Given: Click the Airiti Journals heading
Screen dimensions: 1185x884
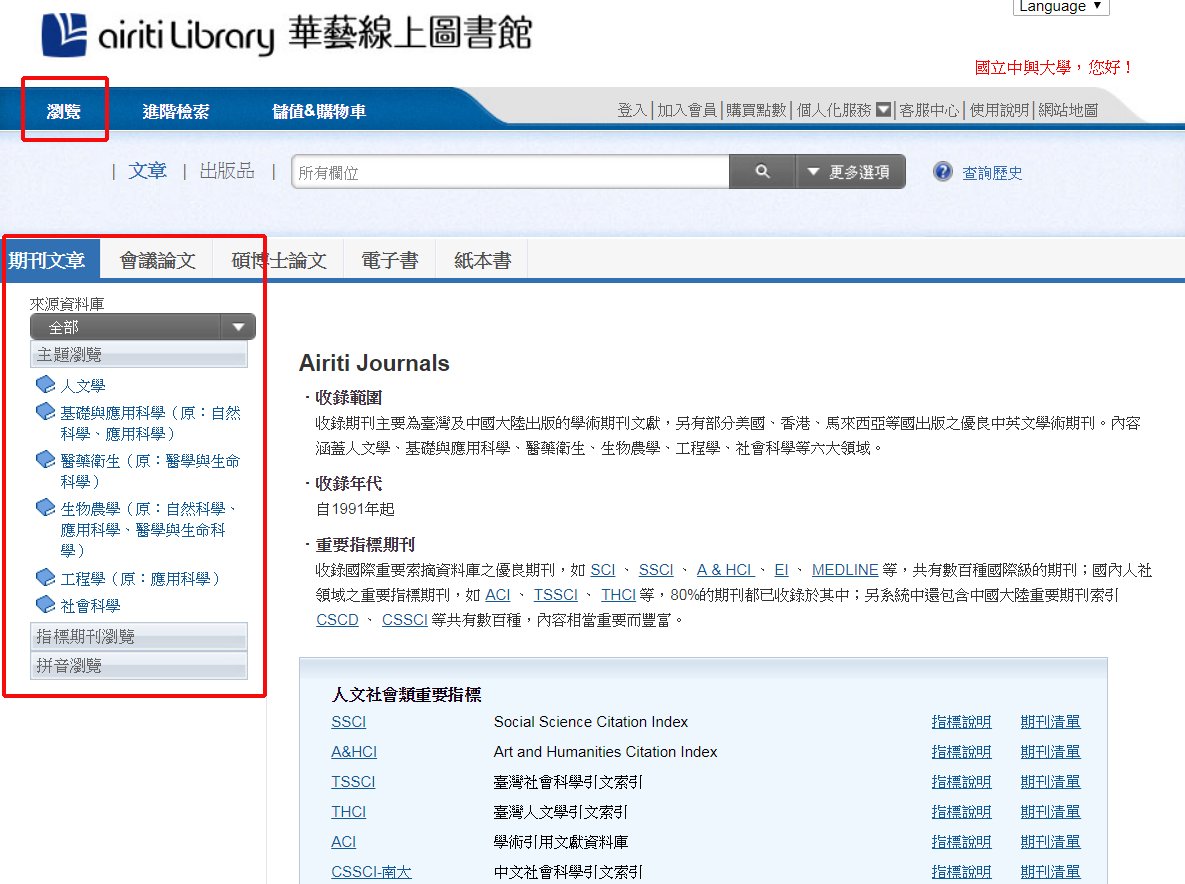Looking at the screenshot, I should point(374,363).
